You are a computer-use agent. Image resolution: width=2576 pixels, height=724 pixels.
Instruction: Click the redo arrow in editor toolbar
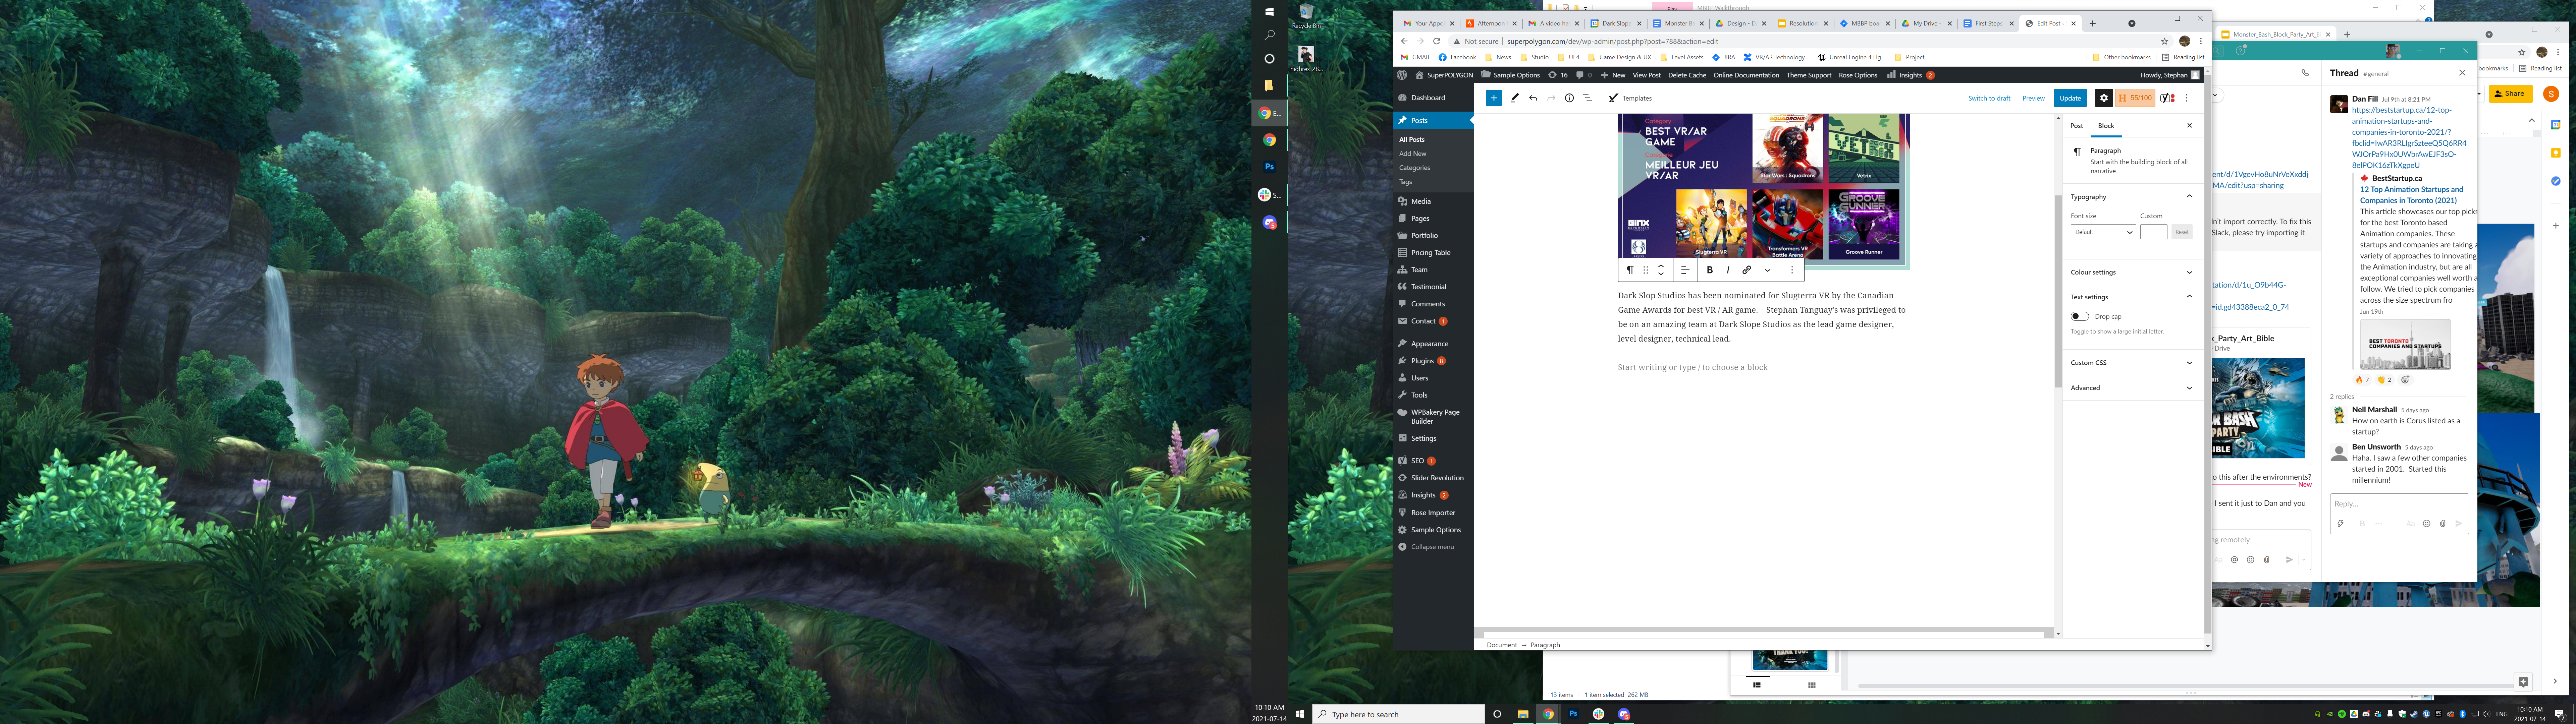click(x=1551, y=98)
